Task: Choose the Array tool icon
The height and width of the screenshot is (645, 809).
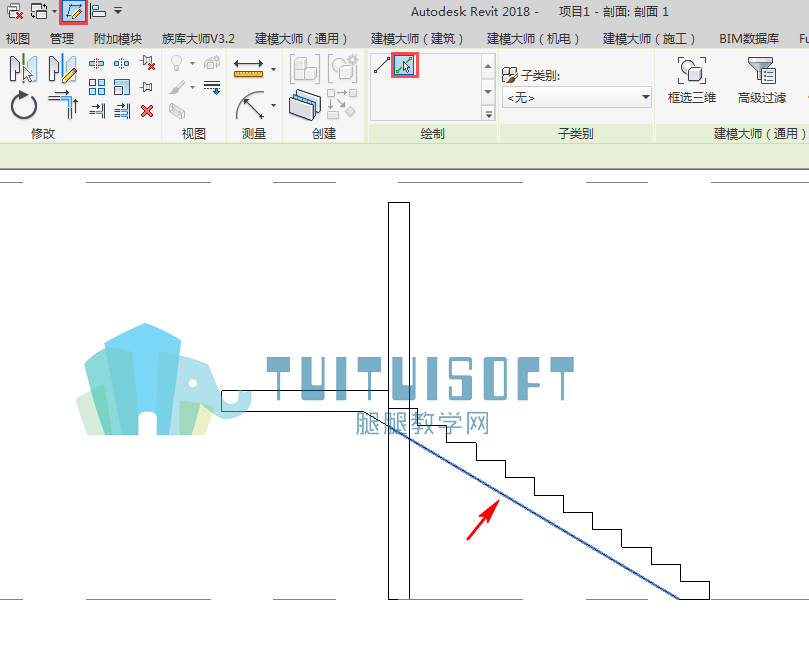Action: 96,87
